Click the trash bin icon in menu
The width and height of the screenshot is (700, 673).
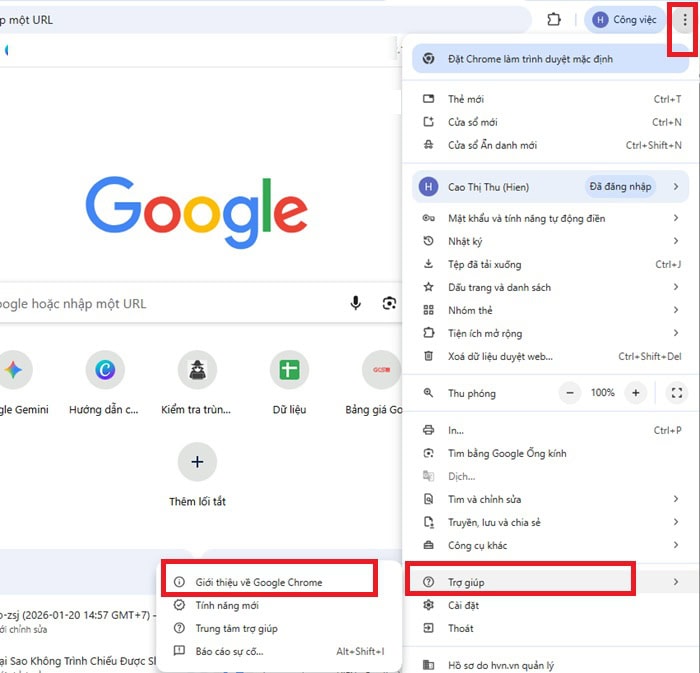click(x=428, y=356)
